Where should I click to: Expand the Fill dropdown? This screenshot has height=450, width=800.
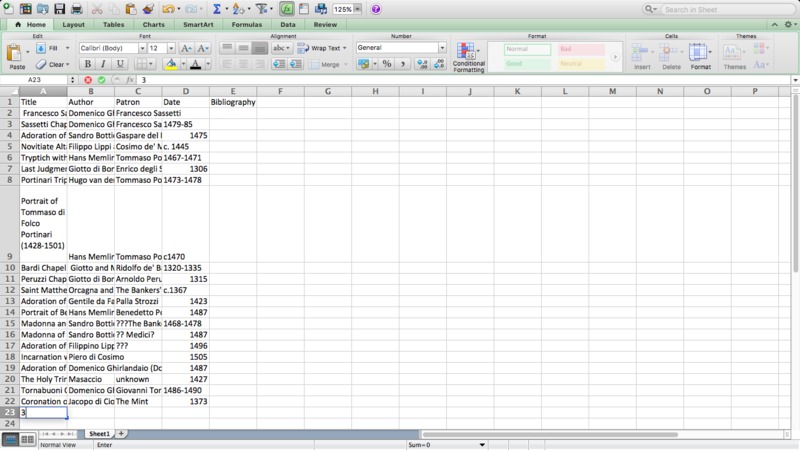[67, 48]
